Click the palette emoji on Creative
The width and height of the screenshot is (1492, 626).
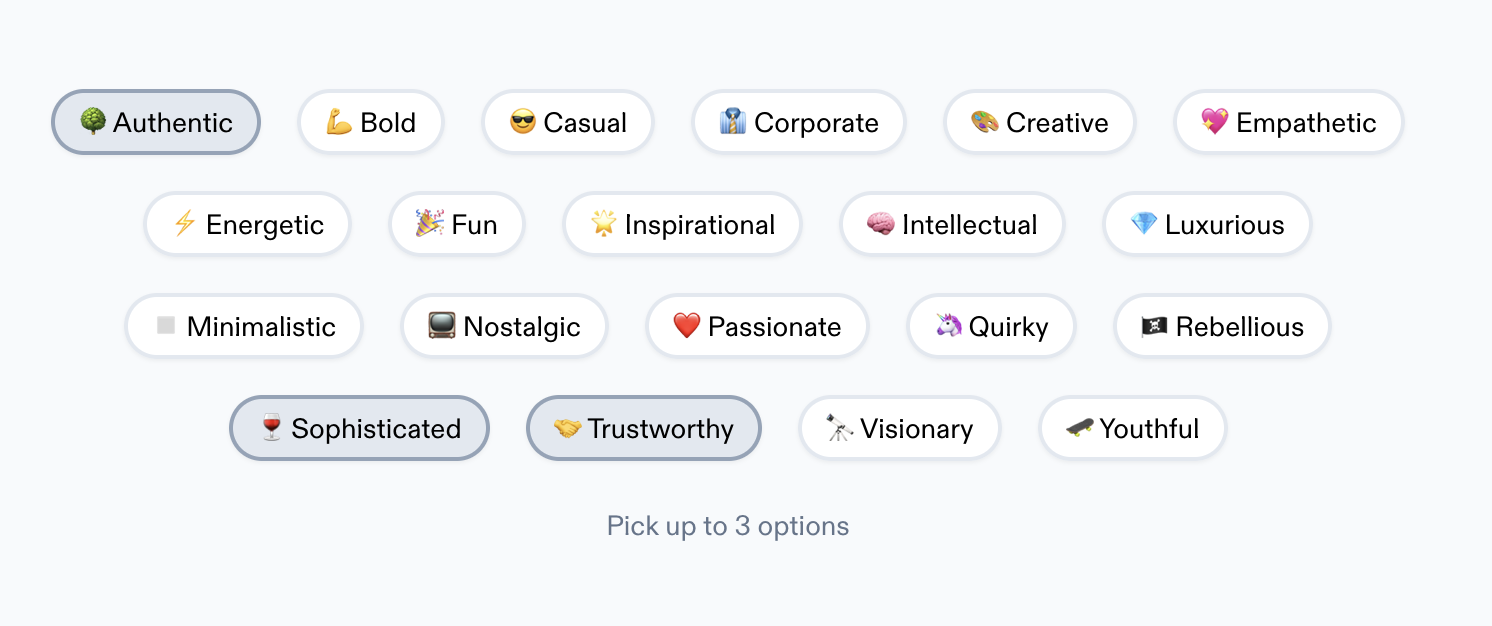click(985, 122)
